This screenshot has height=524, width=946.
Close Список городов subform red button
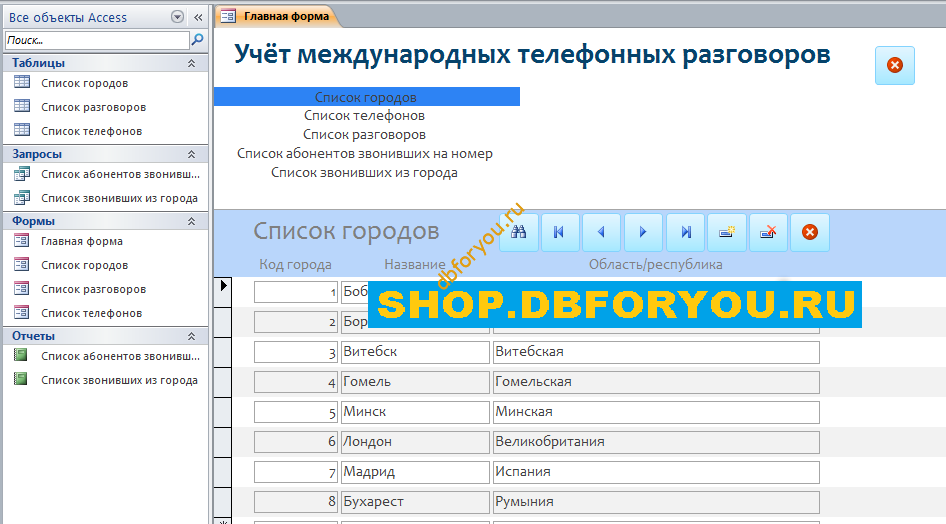[810, 232]
